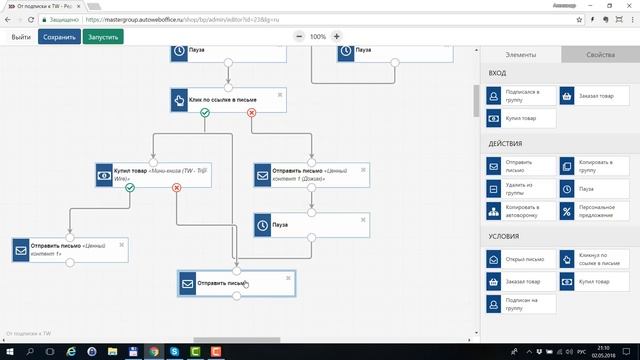The height and width of the screenshot is (360, 640).
Task: Pick the Копировать в группу action element
Action: tap(594, 166)
